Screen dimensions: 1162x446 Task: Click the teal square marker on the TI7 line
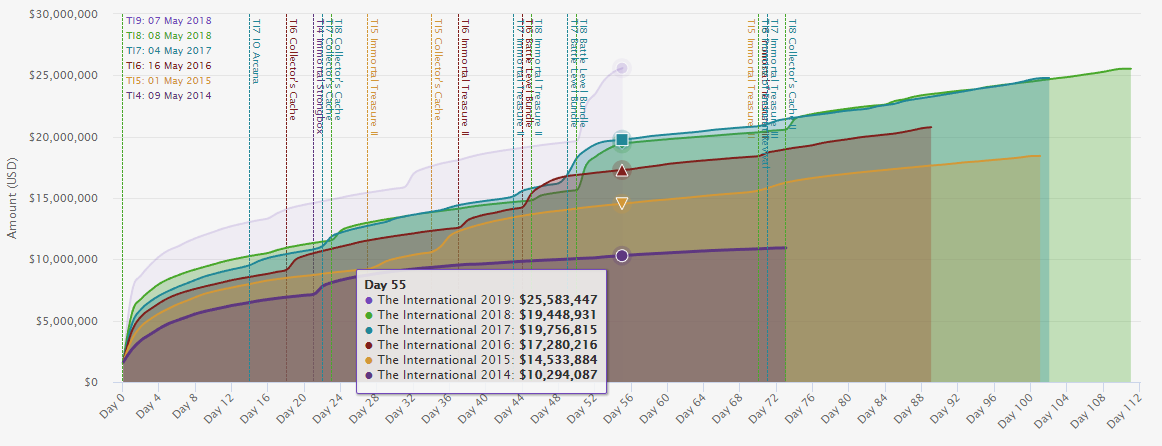tap(622, 139)
